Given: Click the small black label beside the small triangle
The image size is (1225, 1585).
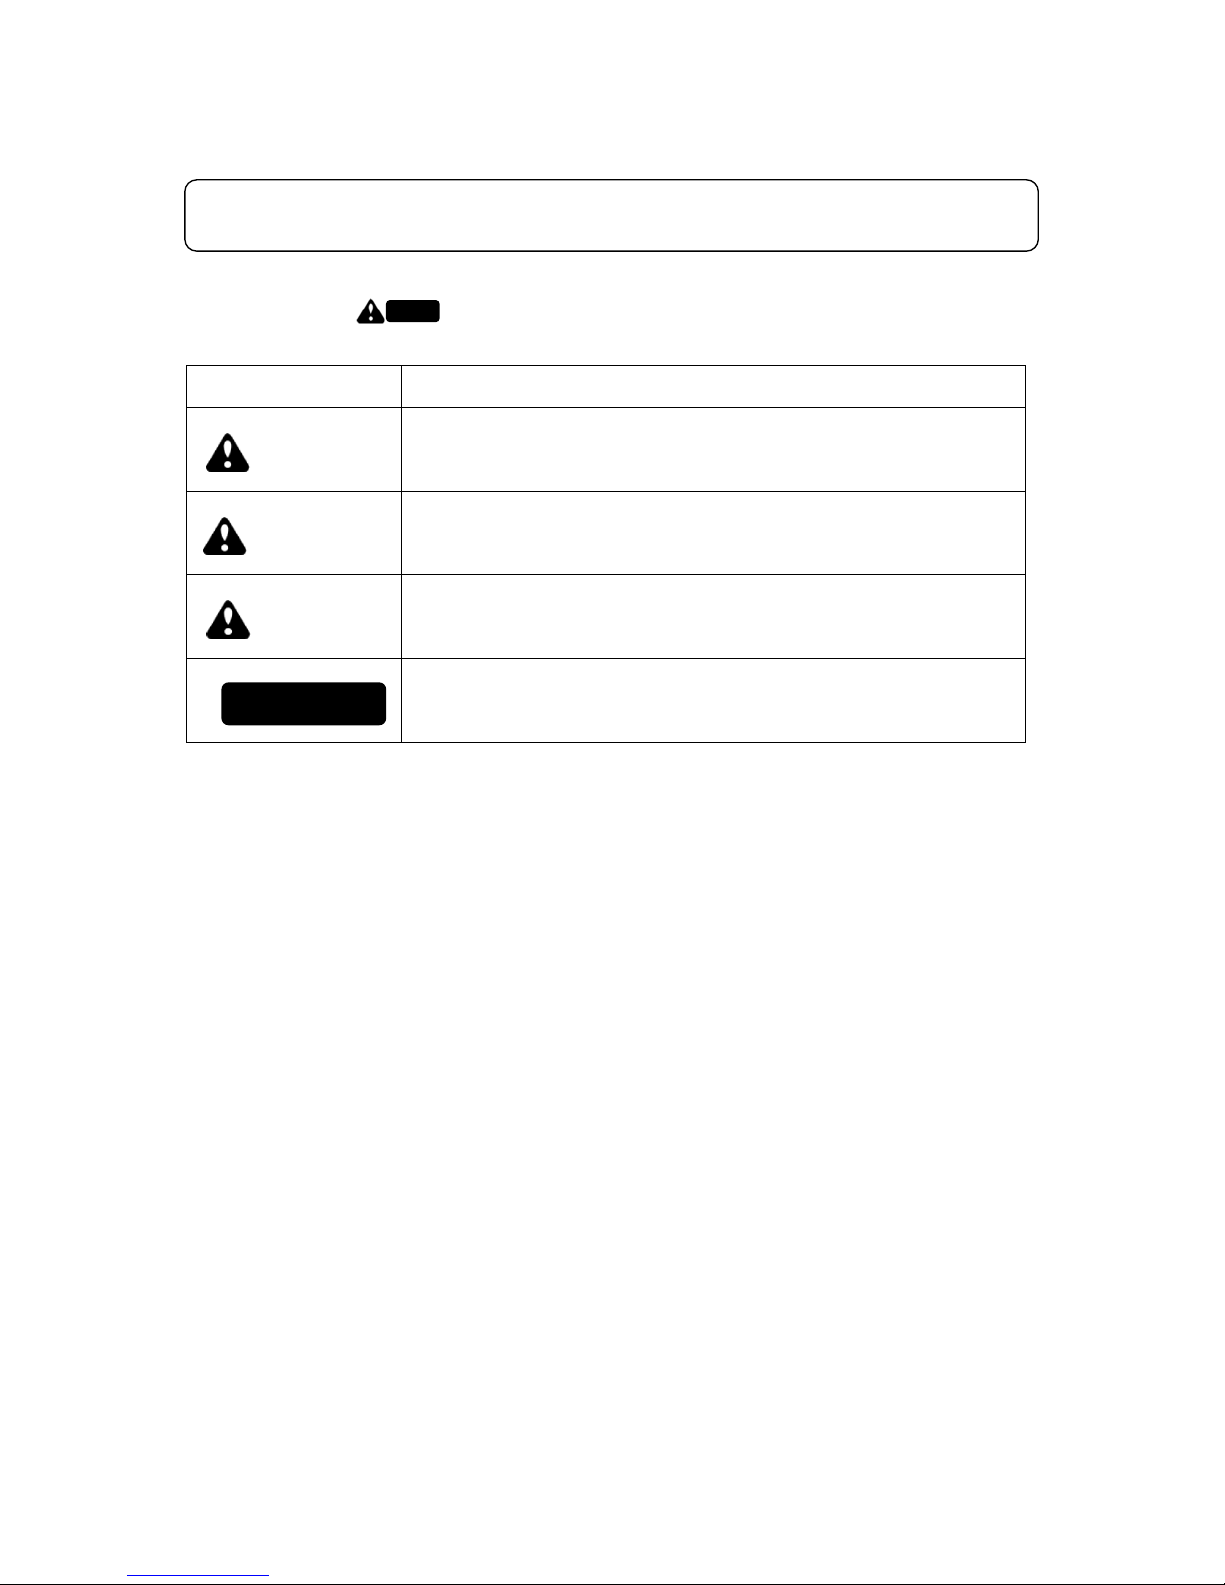Looking at the screenshot, I should coord(413,311).
